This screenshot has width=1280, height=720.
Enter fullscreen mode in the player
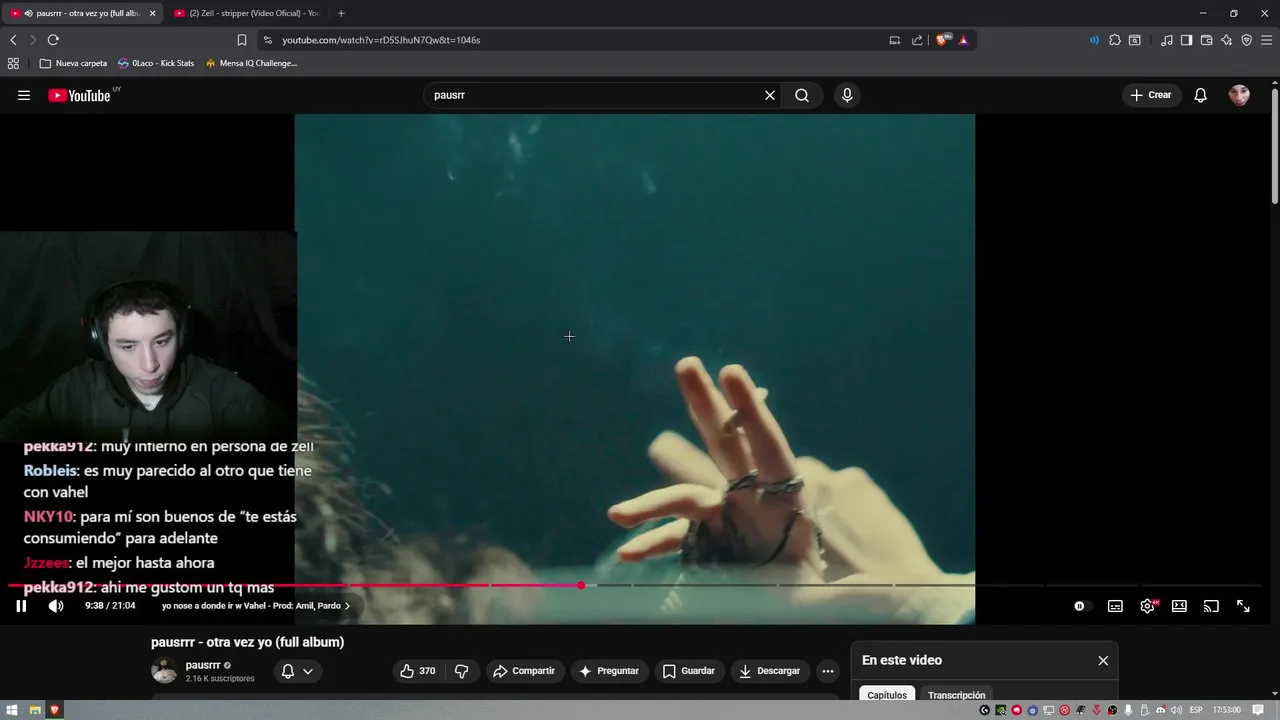coord(1243,606)
